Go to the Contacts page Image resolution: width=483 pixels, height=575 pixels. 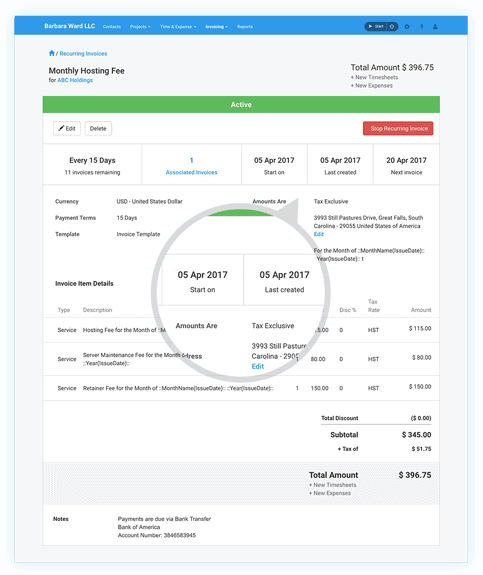[x=112, y=27]
